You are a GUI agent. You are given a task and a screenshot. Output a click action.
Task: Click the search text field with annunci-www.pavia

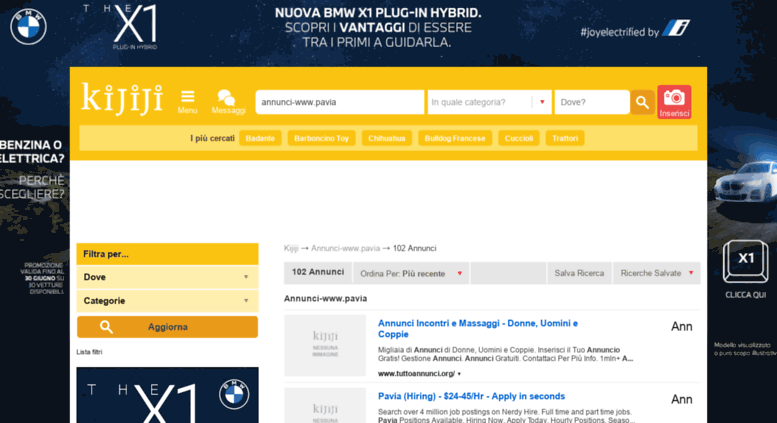339,102
